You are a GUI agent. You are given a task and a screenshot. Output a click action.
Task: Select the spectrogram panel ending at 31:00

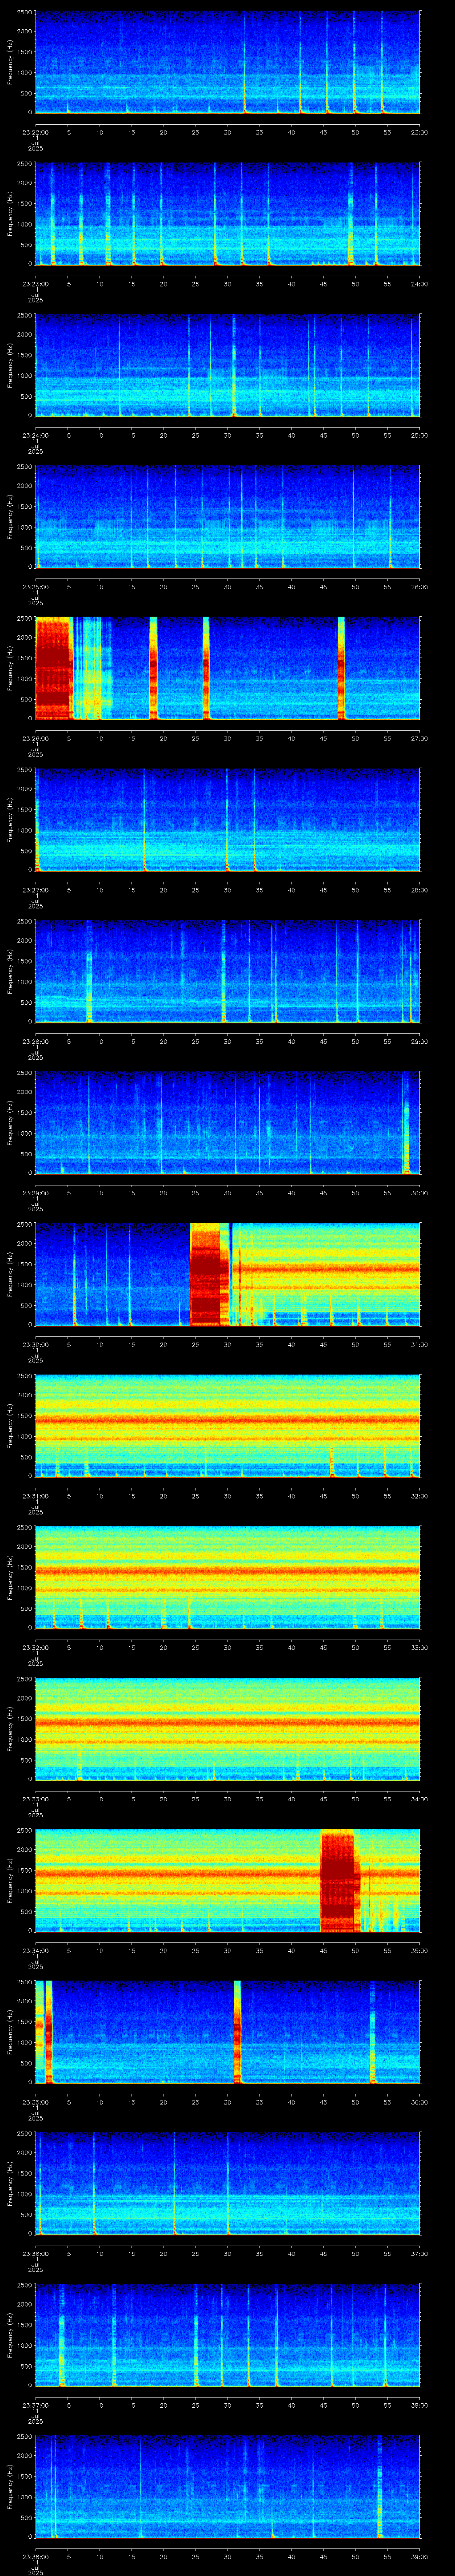pyautogui.click(x=227, y=1274)
